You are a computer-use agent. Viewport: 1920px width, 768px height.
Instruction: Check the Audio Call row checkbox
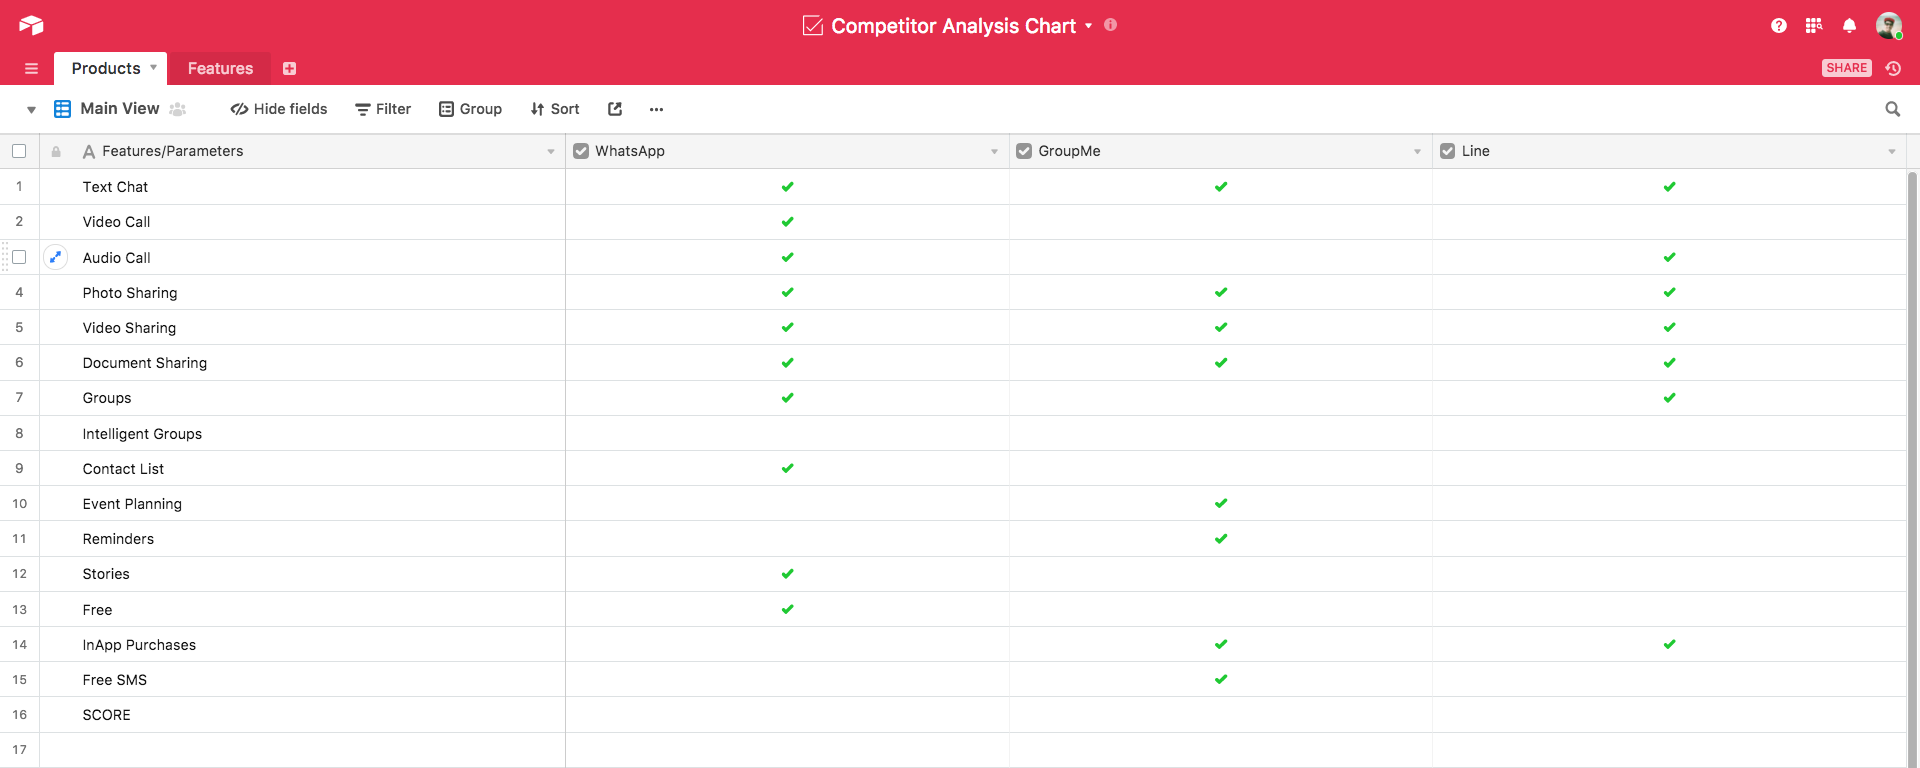[x=19, y=257]
